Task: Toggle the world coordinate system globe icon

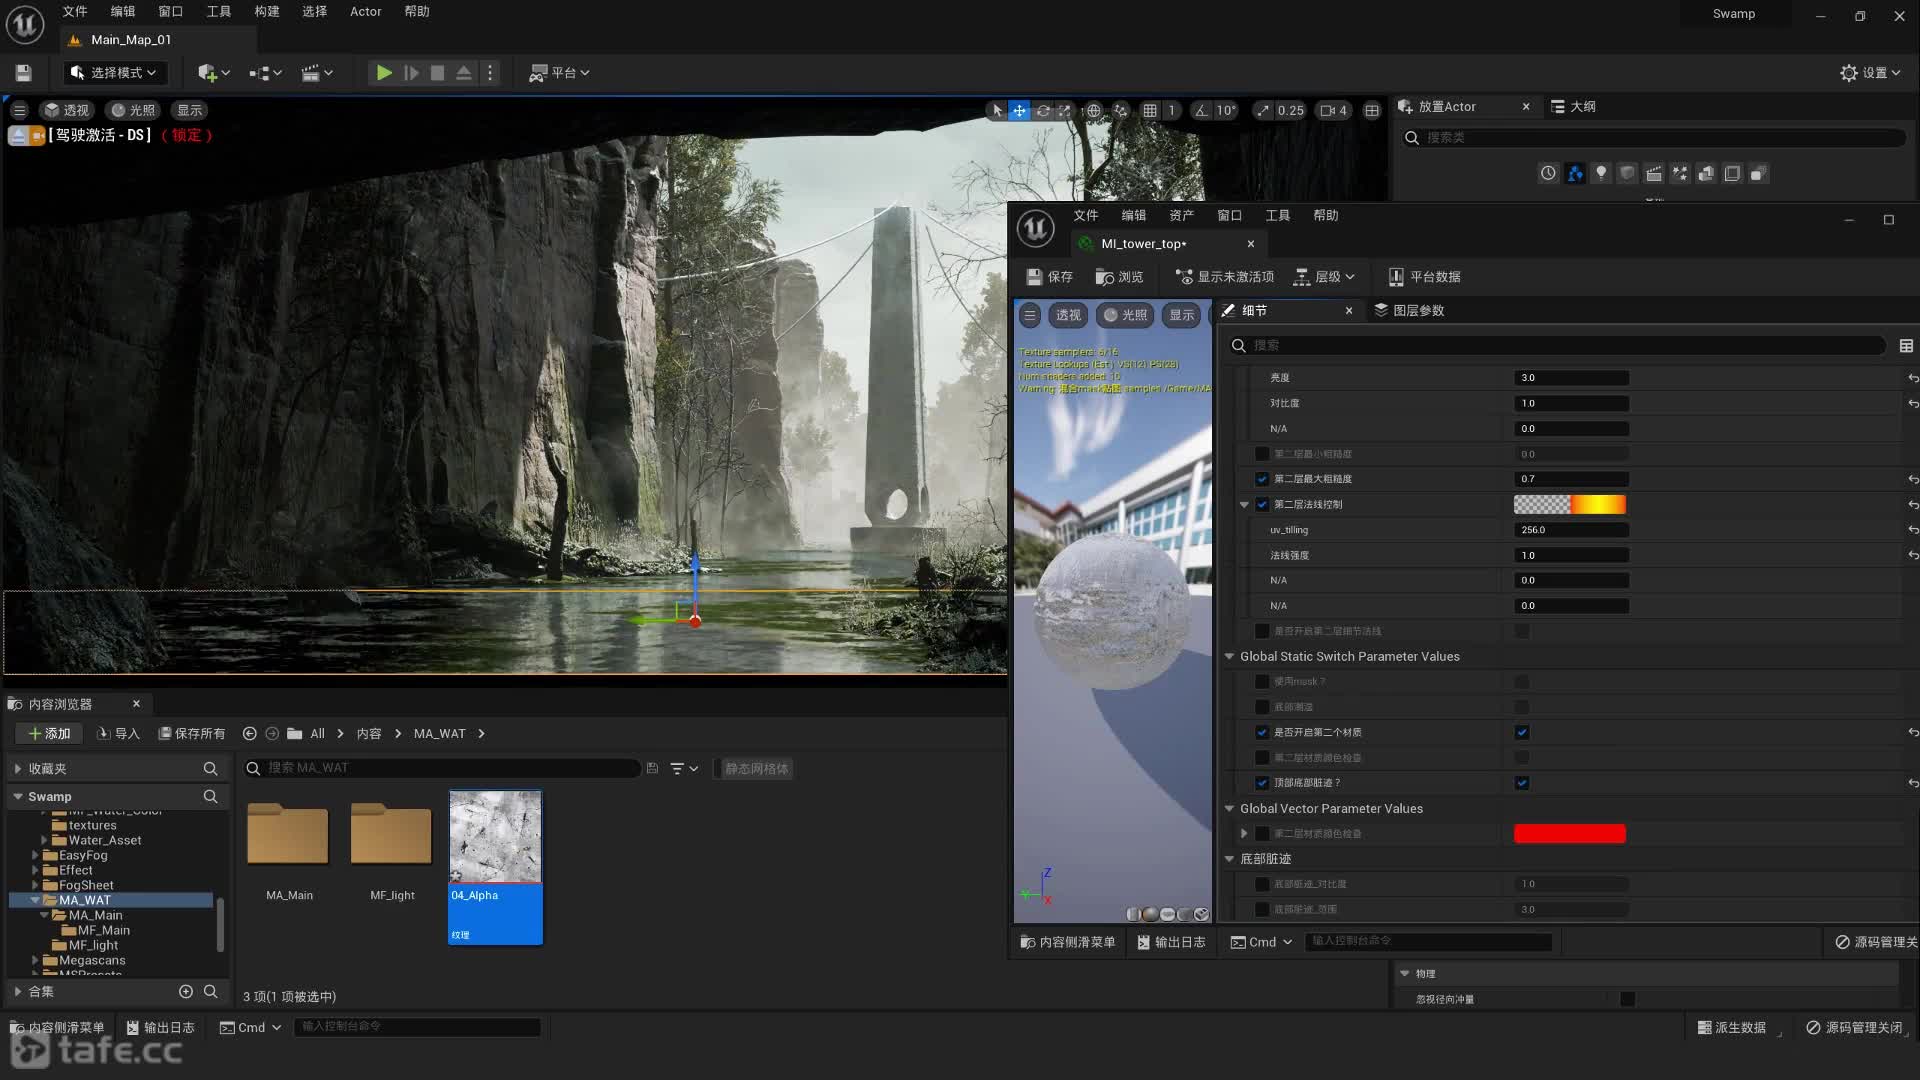Action: coord(1094,111)
